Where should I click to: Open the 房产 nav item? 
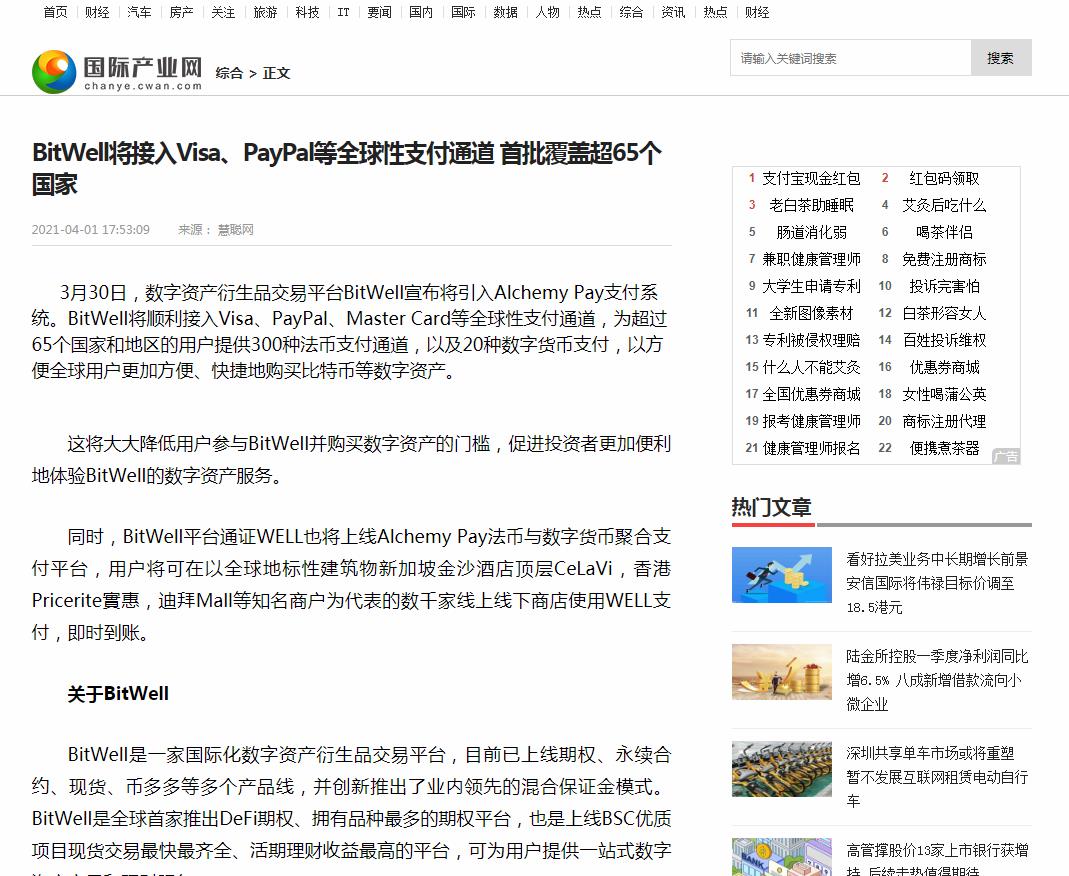click(x=181, y=12)
